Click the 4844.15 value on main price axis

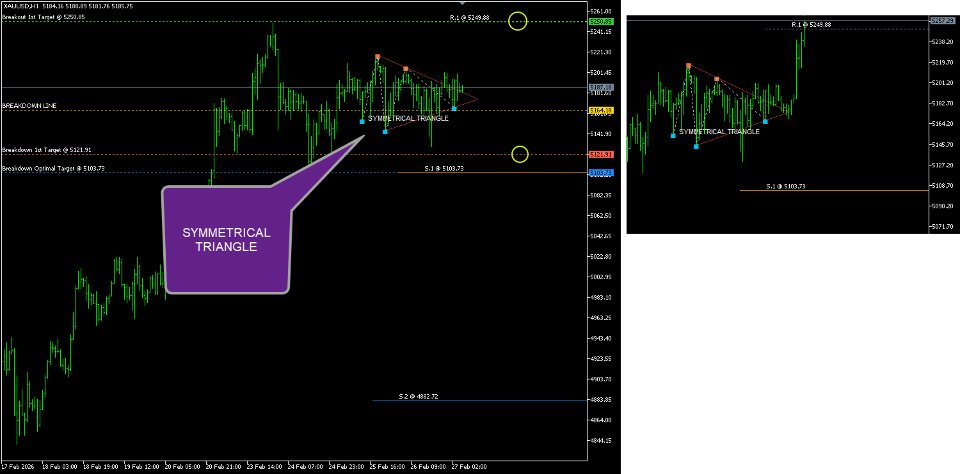point(601,440)
